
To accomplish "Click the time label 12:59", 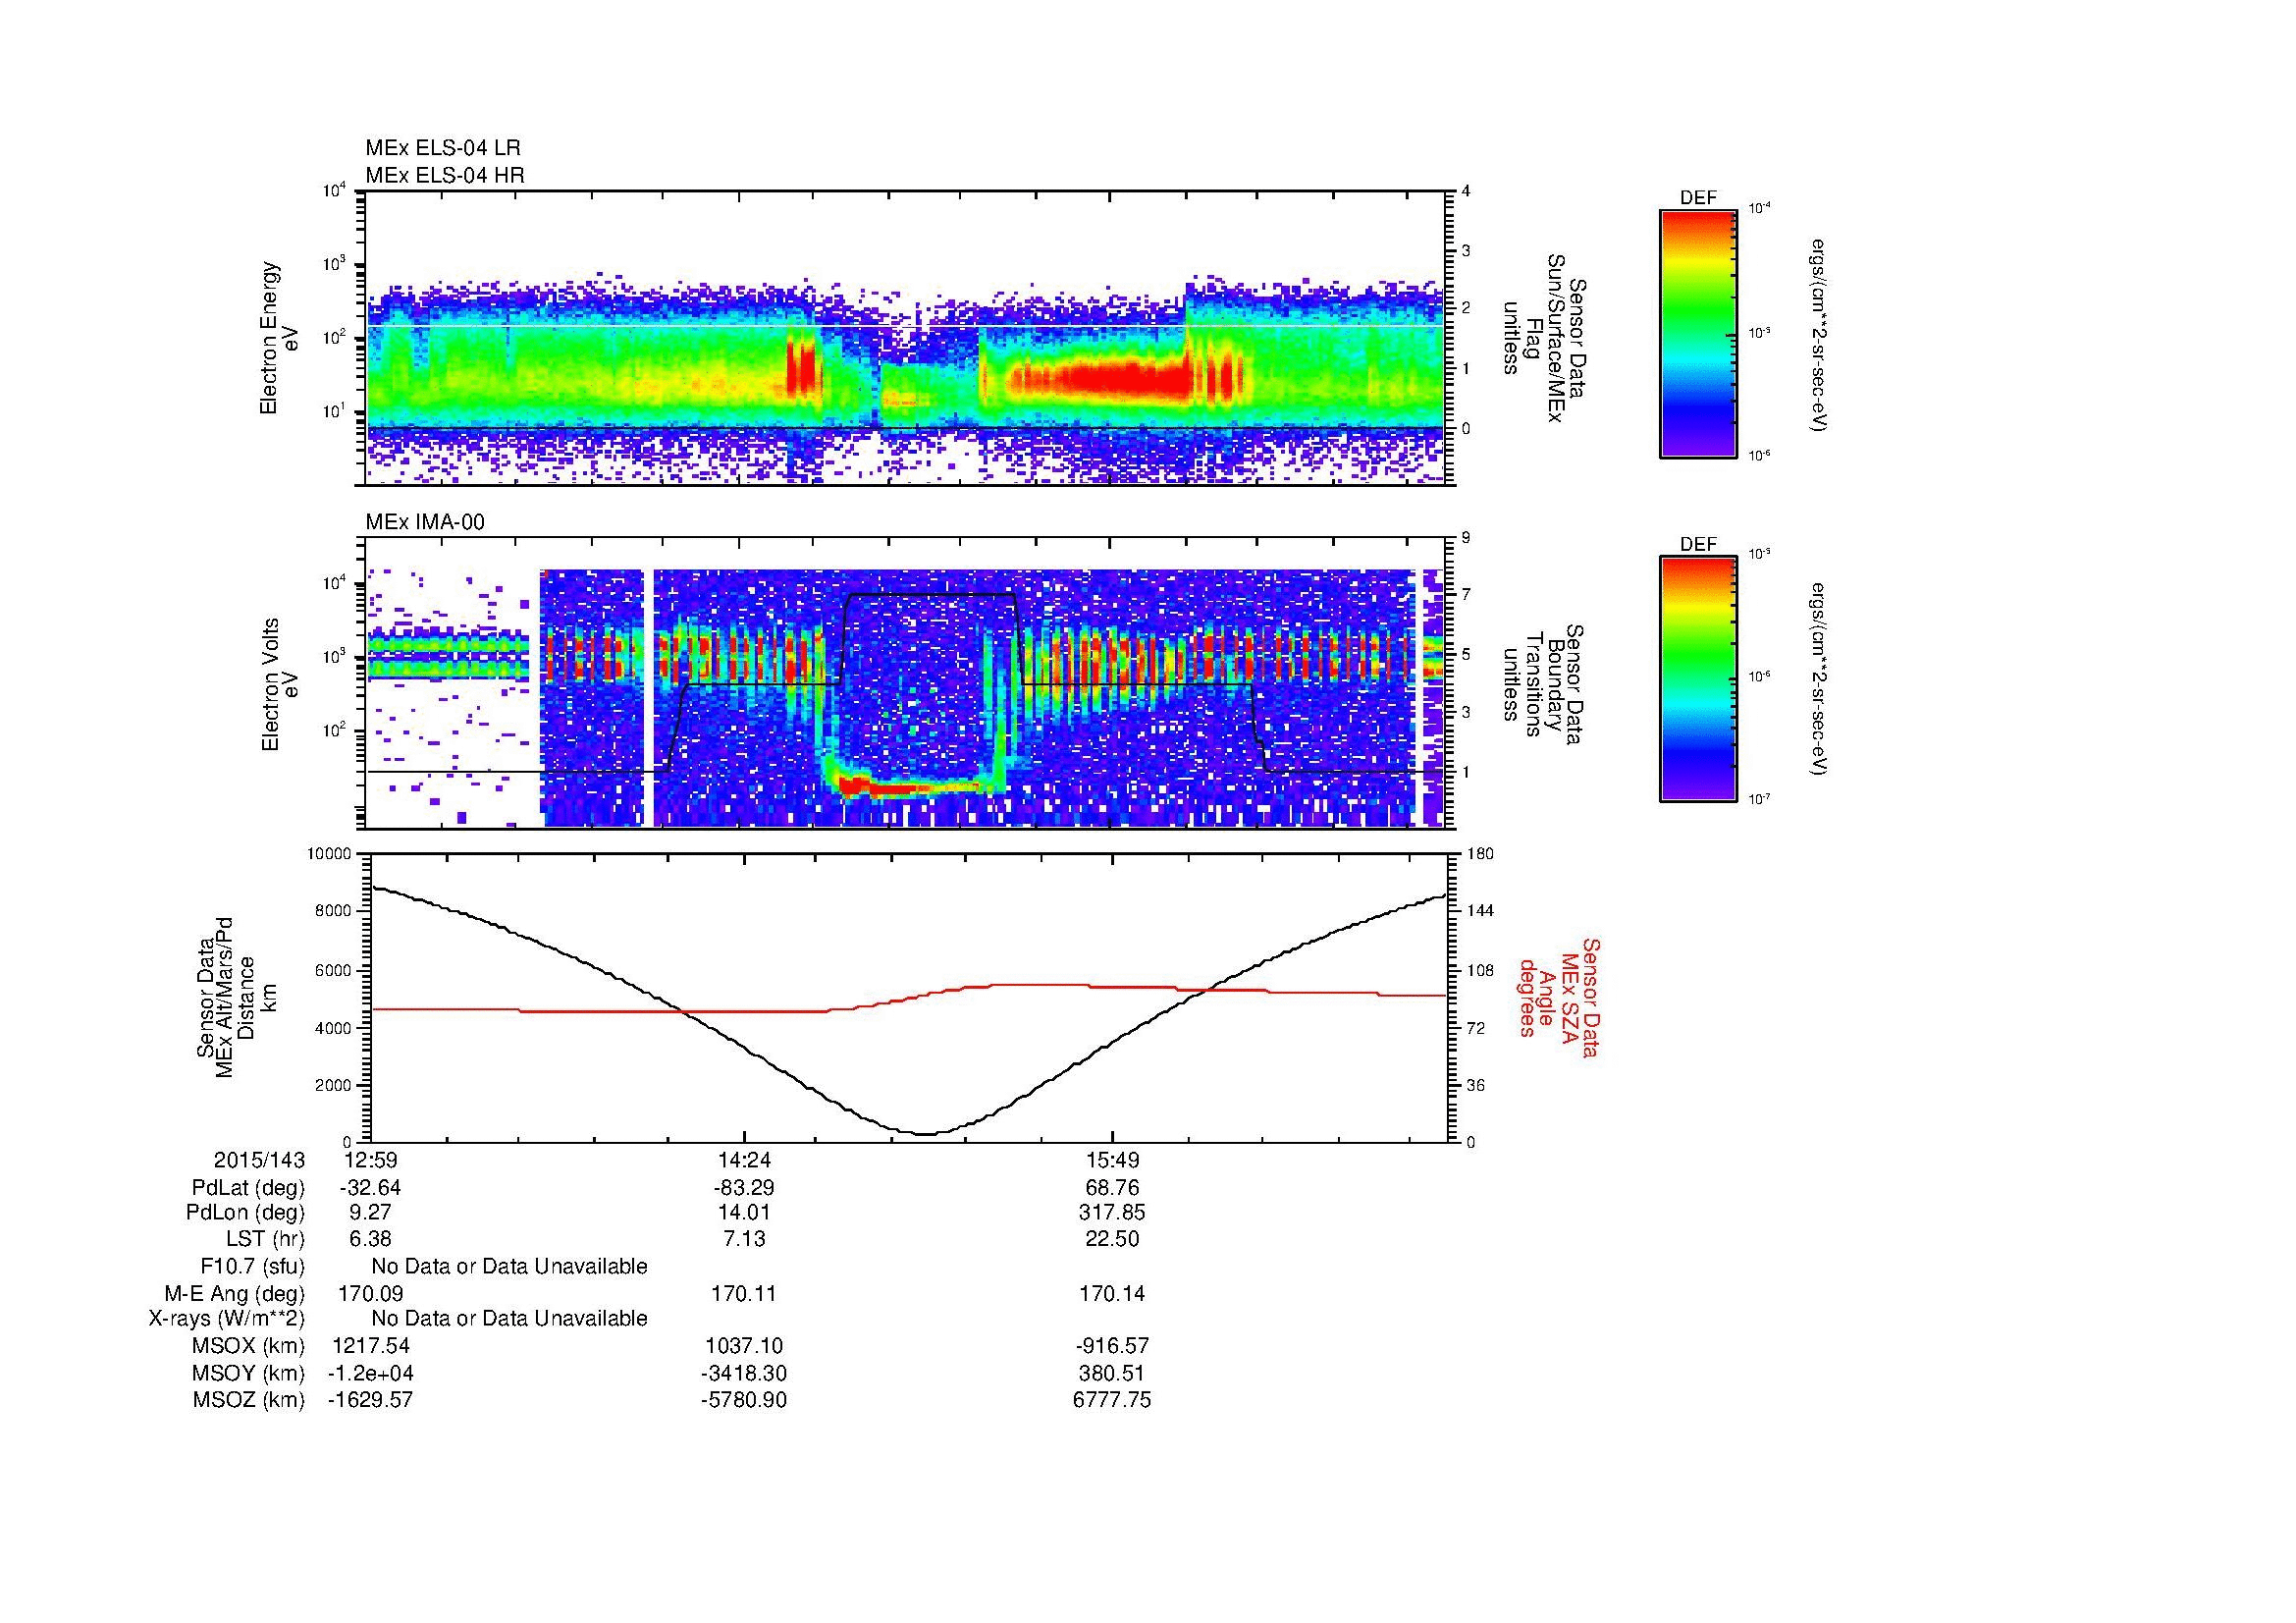I will [370, 1161].
